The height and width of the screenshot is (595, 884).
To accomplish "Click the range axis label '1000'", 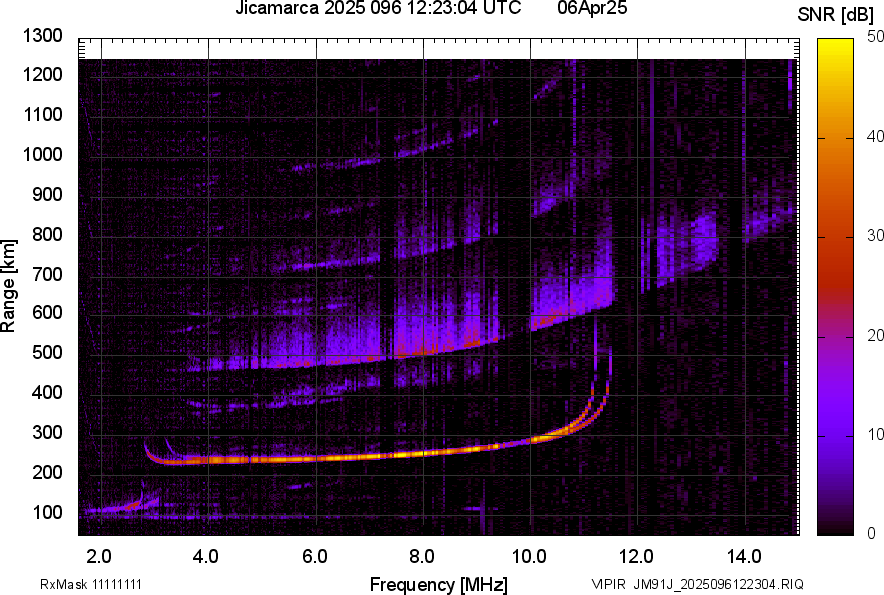I will [43, 154].
